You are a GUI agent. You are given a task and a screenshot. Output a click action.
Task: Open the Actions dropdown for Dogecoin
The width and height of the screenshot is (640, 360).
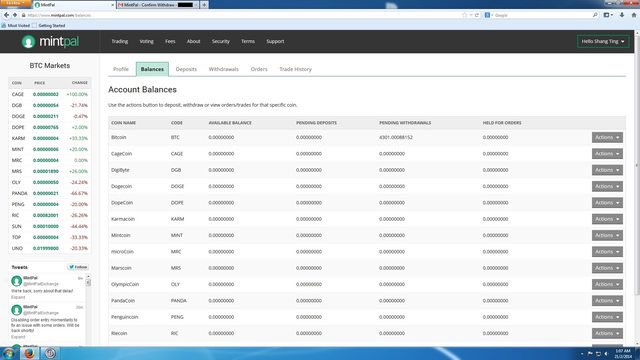607,187
